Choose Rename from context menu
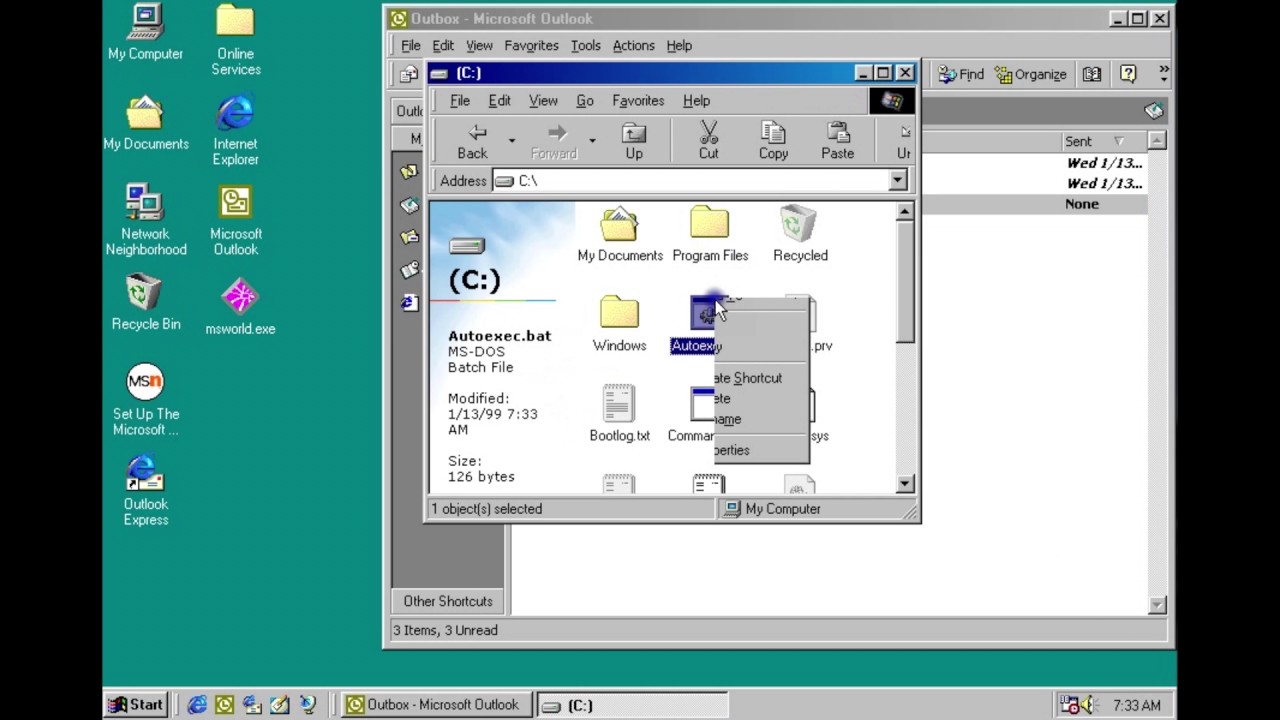This screenshot has width=1280, height=720. (760, 420)
